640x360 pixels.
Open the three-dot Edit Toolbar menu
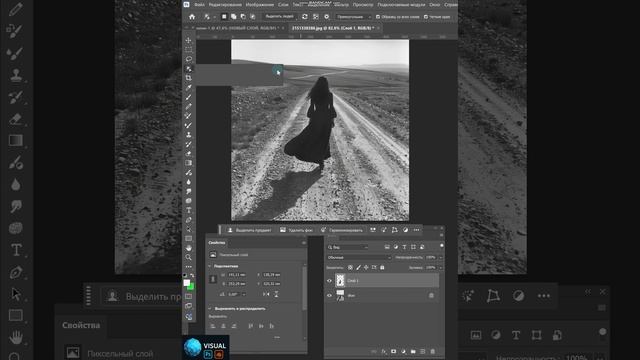(189, 267)
